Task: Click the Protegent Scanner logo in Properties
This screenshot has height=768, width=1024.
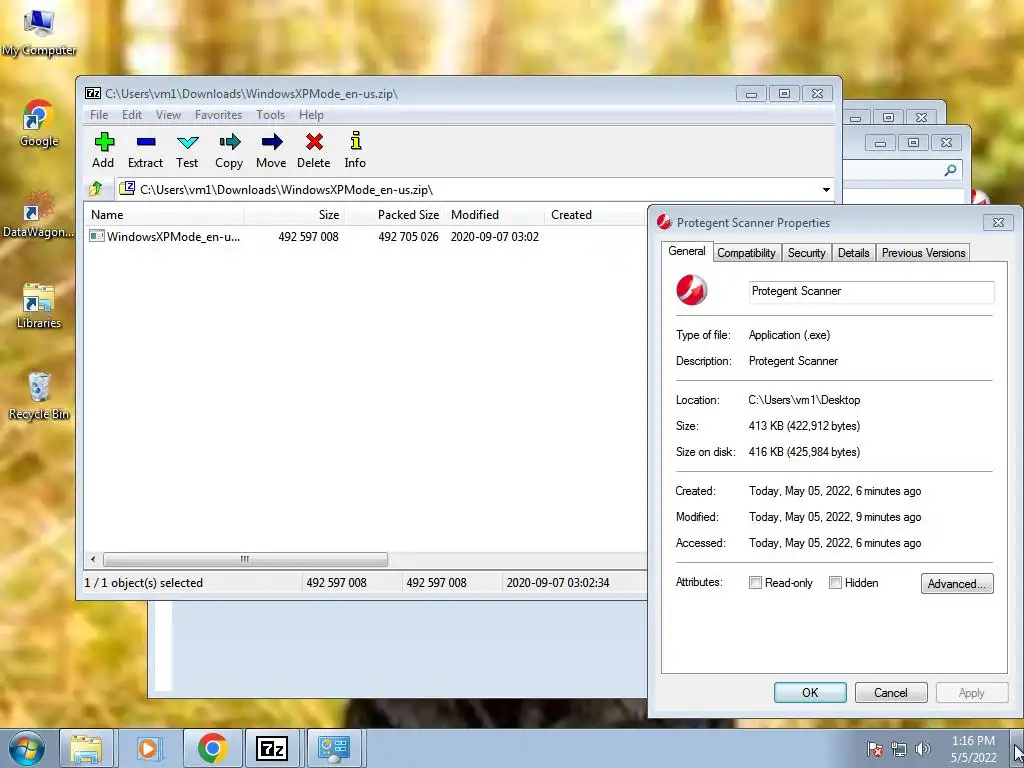Action: pos(692,290)
